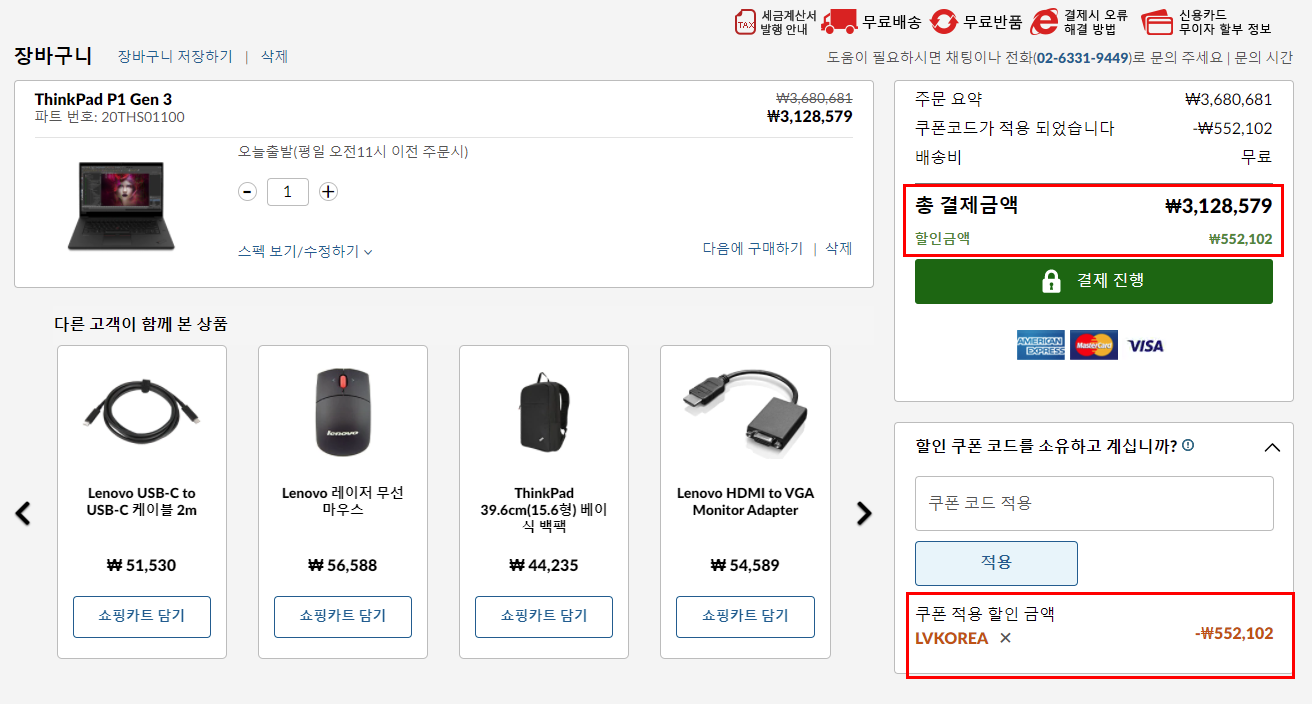Remove the LVKOREA coupon with the X
The height and width of the screenshot is (704, 1312).
[x=1005, y=638]
